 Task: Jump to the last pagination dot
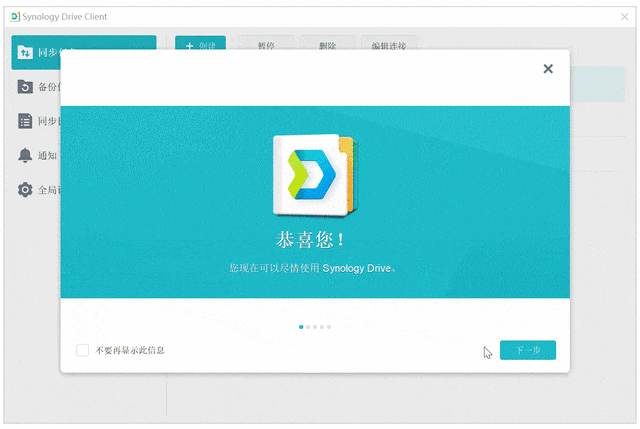tap(329, 327)
